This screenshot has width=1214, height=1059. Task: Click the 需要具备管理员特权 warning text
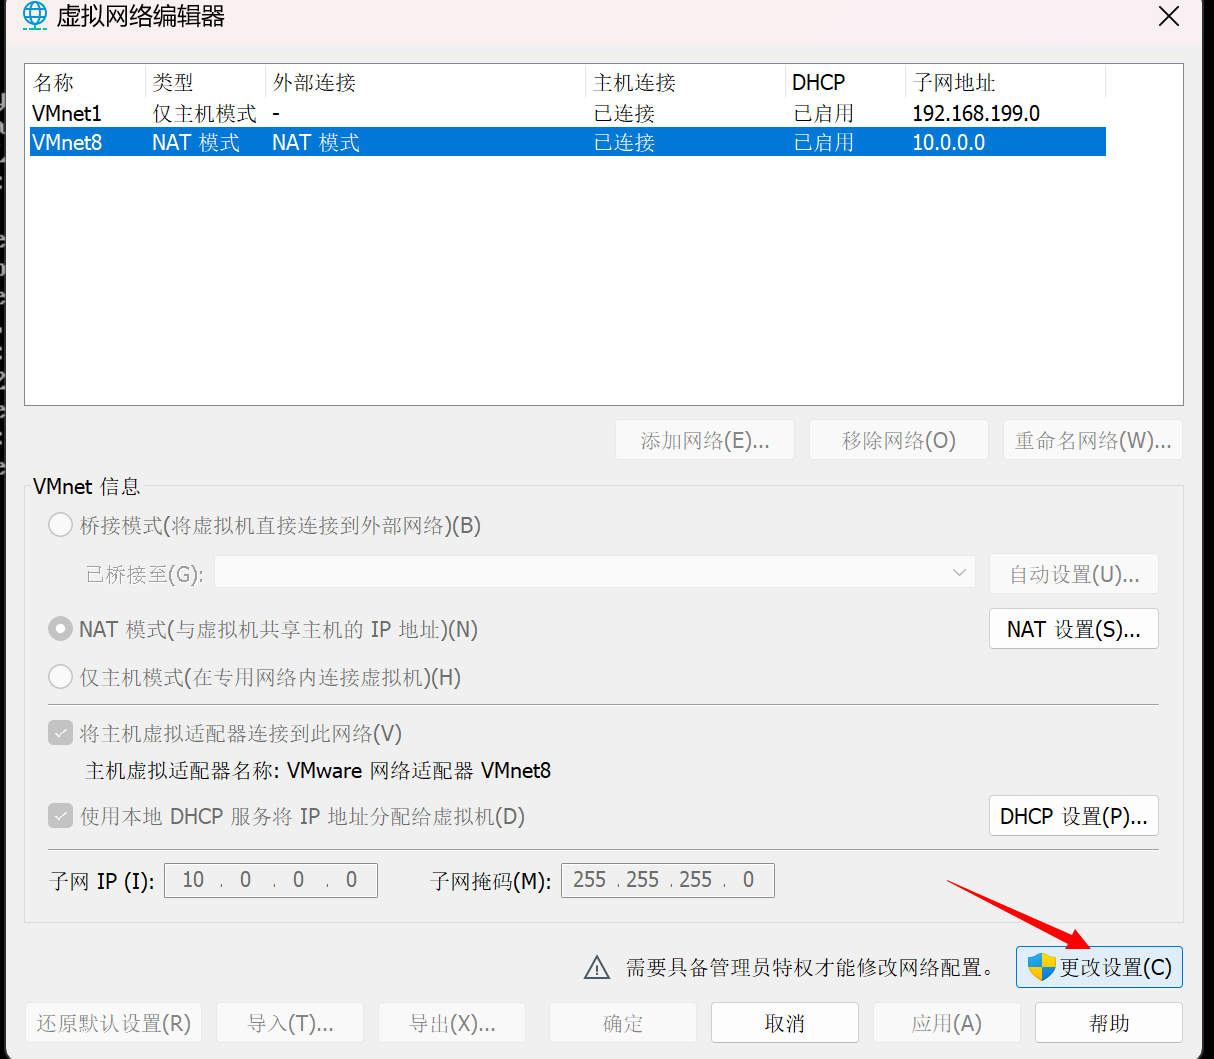pyautogui.click(x=812, y=967)
